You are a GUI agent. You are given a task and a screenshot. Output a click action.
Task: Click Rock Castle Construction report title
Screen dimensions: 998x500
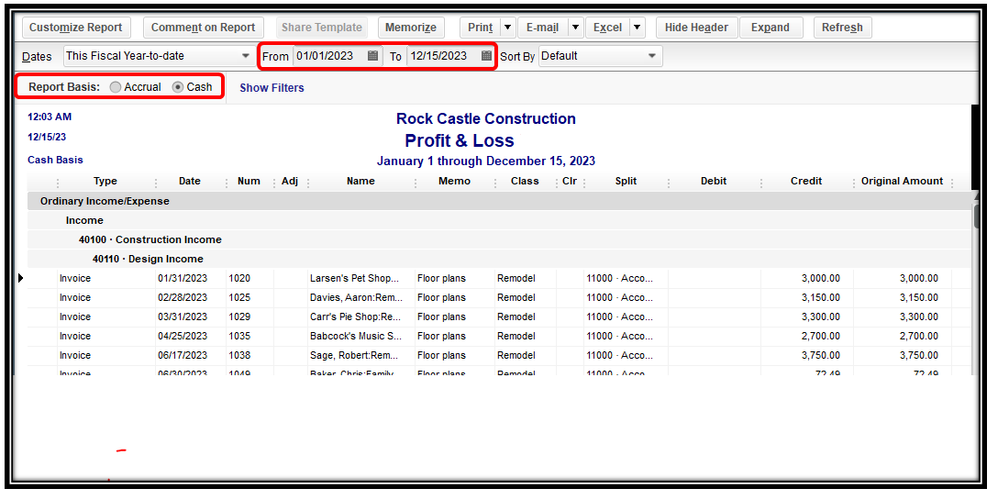pyautogui.click(x=486, y=119)
